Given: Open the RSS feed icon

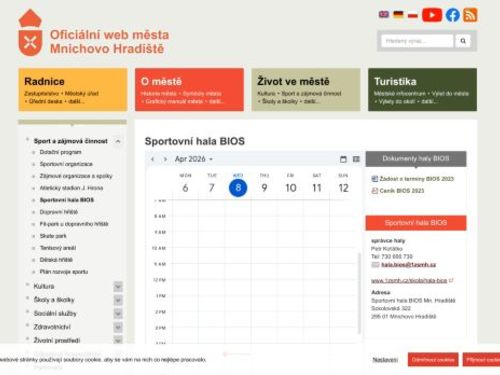Looking at the screenshot, I should [x=470, y=15].
